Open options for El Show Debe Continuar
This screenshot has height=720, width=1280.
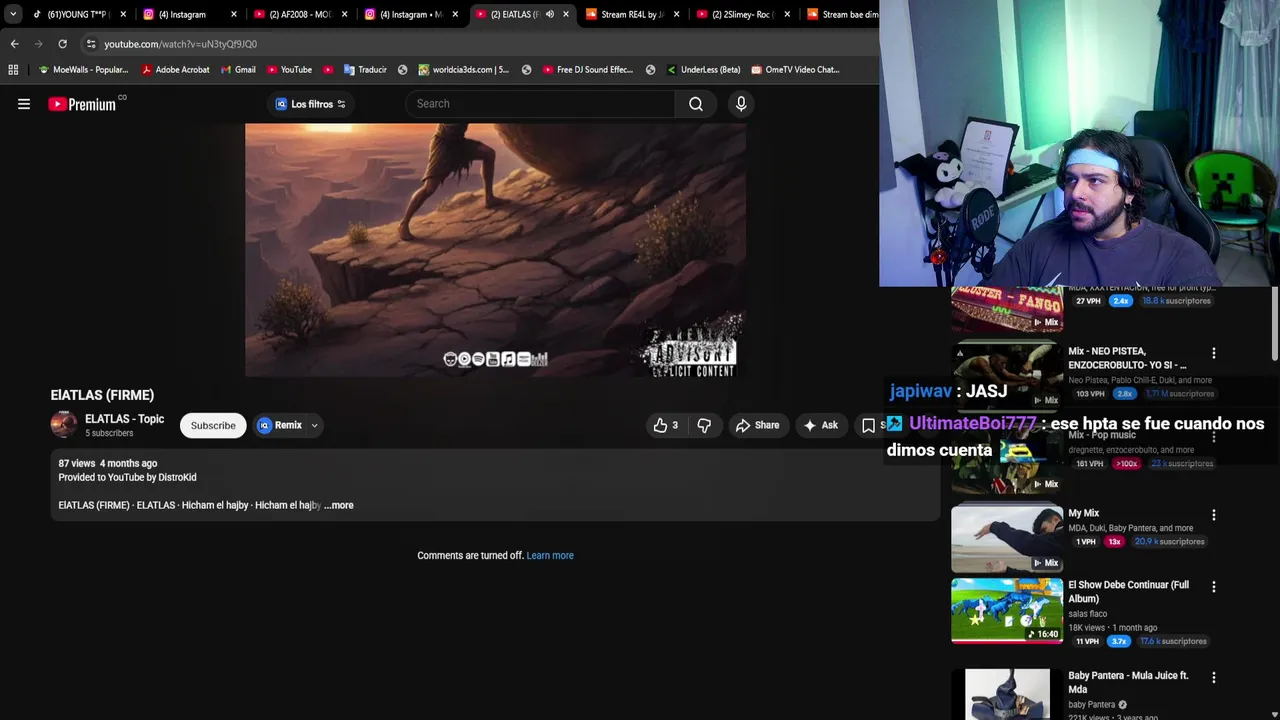1214,587
